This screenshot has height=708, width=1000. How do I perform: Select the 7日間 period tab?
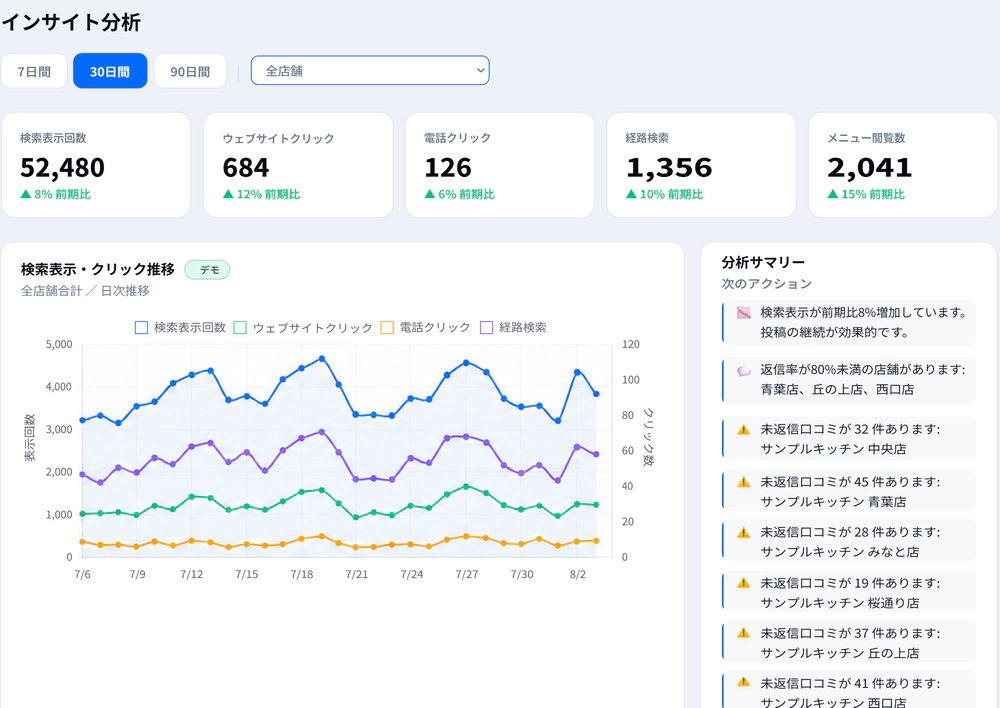click(x=34, y=71)
